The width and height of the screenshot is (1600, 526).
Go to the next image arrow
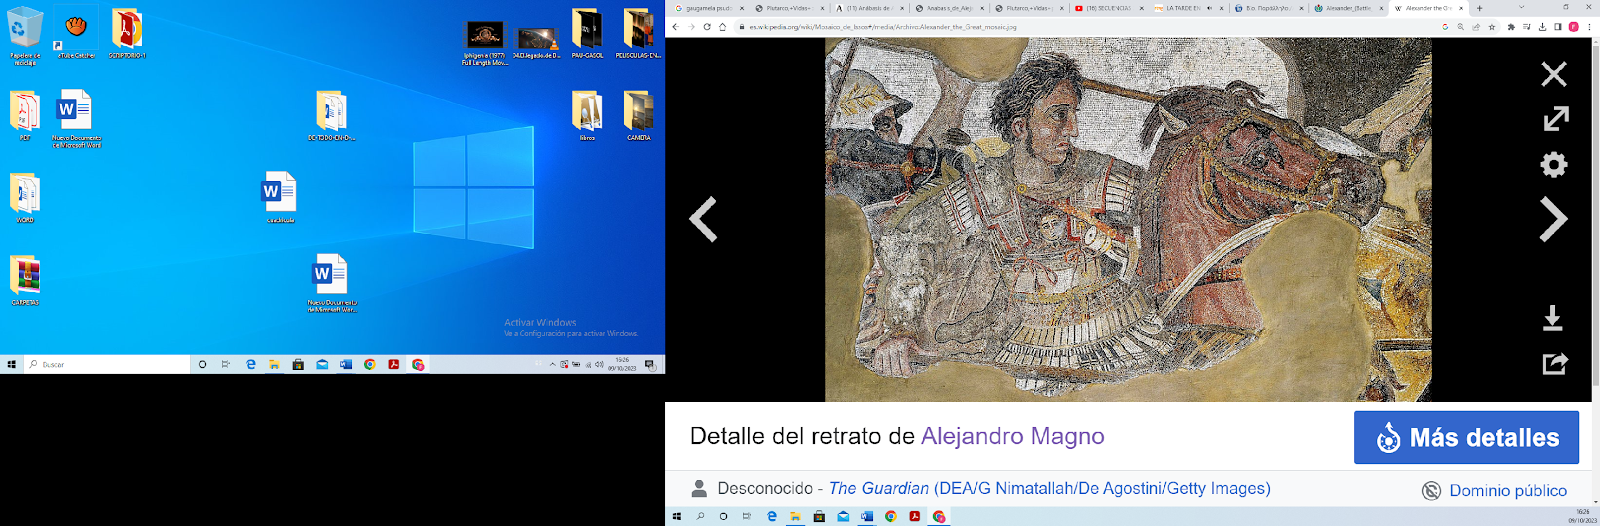(1553, 220)
